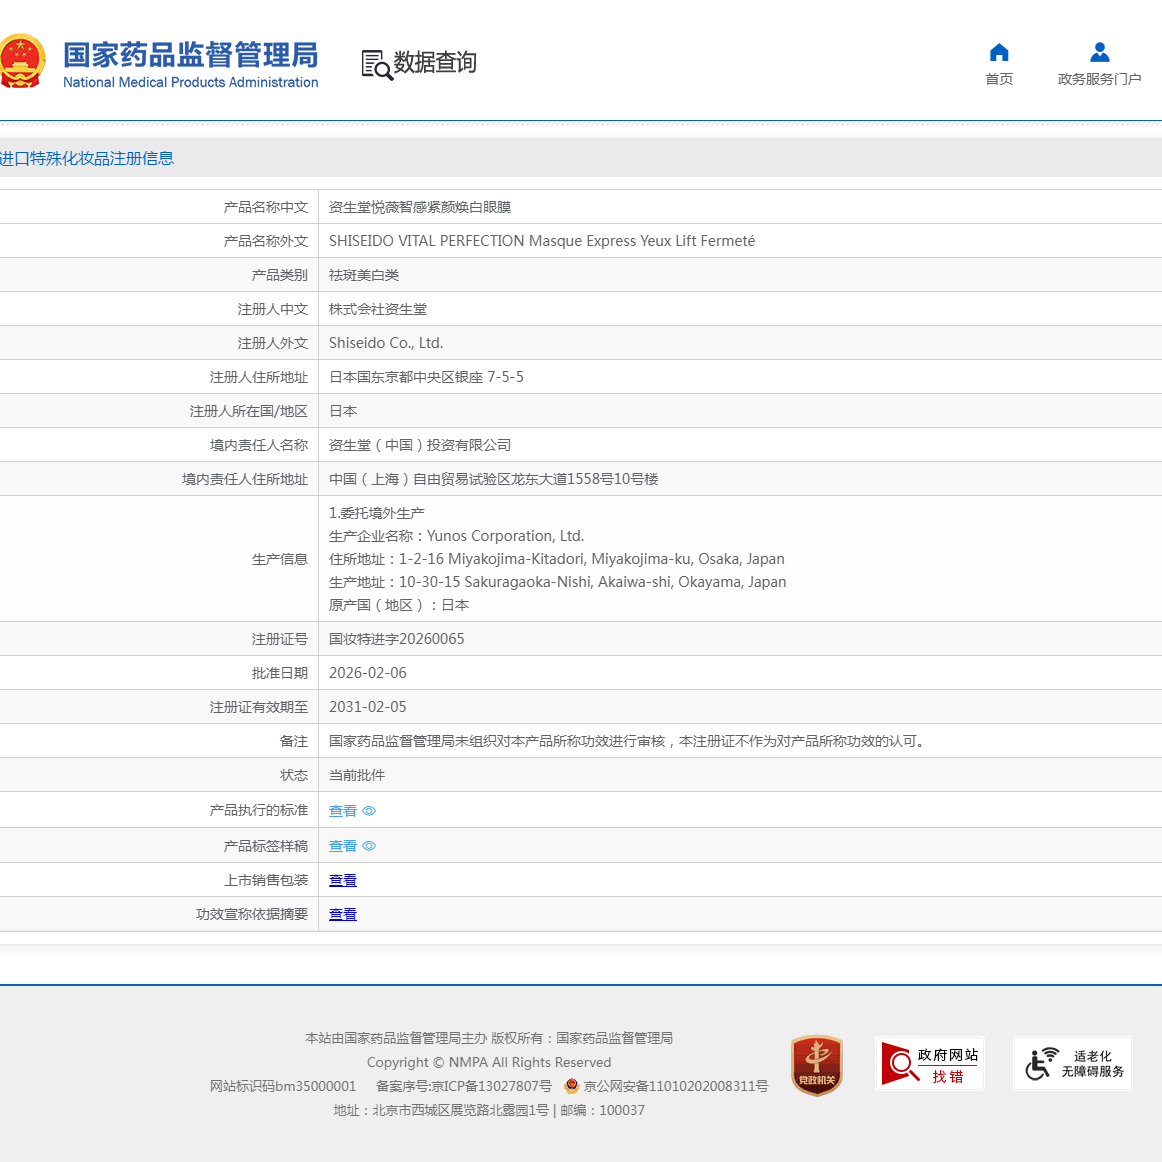The width and height of the screenshot is (1162, 1162).
Task: Click the 注册证号 field label
Action: tap(279, 639)
